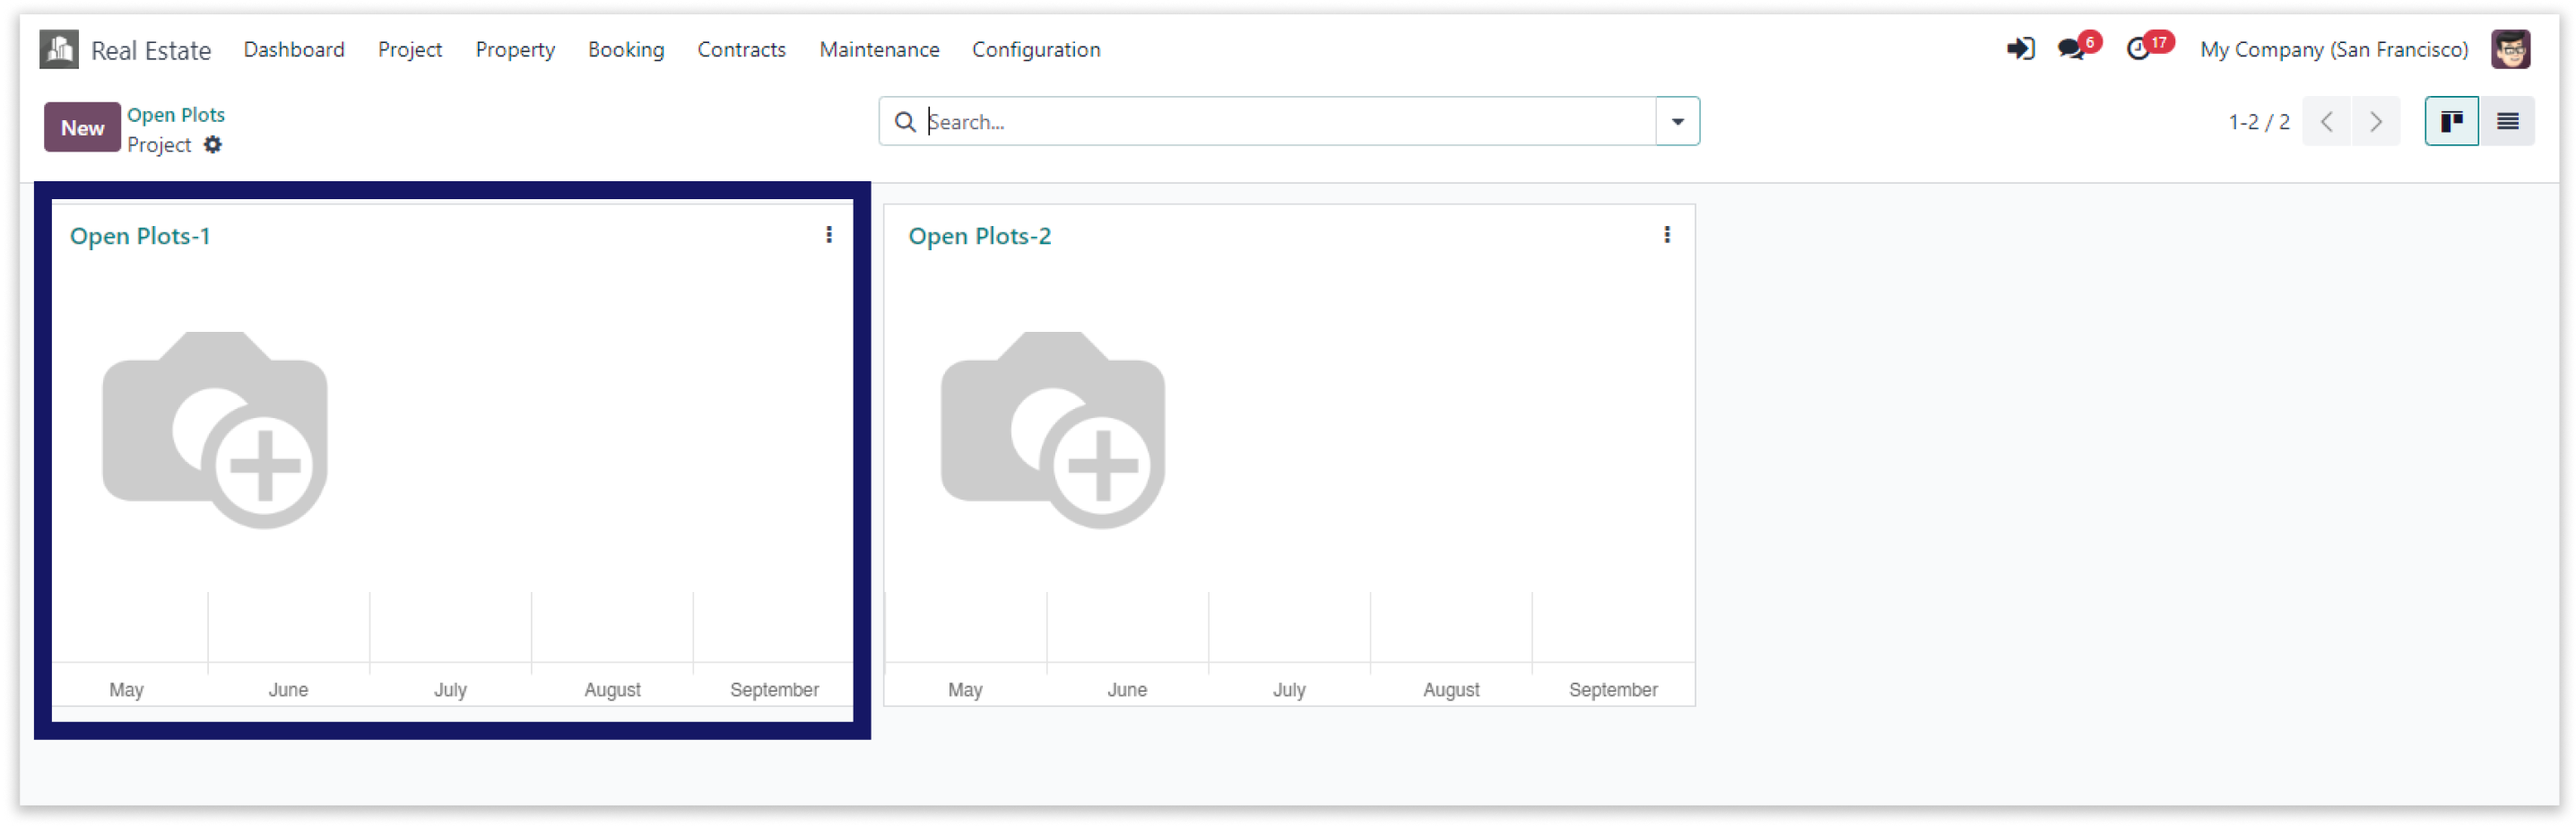Go back via the Open Plots breadcrumb

click(176, 114)
